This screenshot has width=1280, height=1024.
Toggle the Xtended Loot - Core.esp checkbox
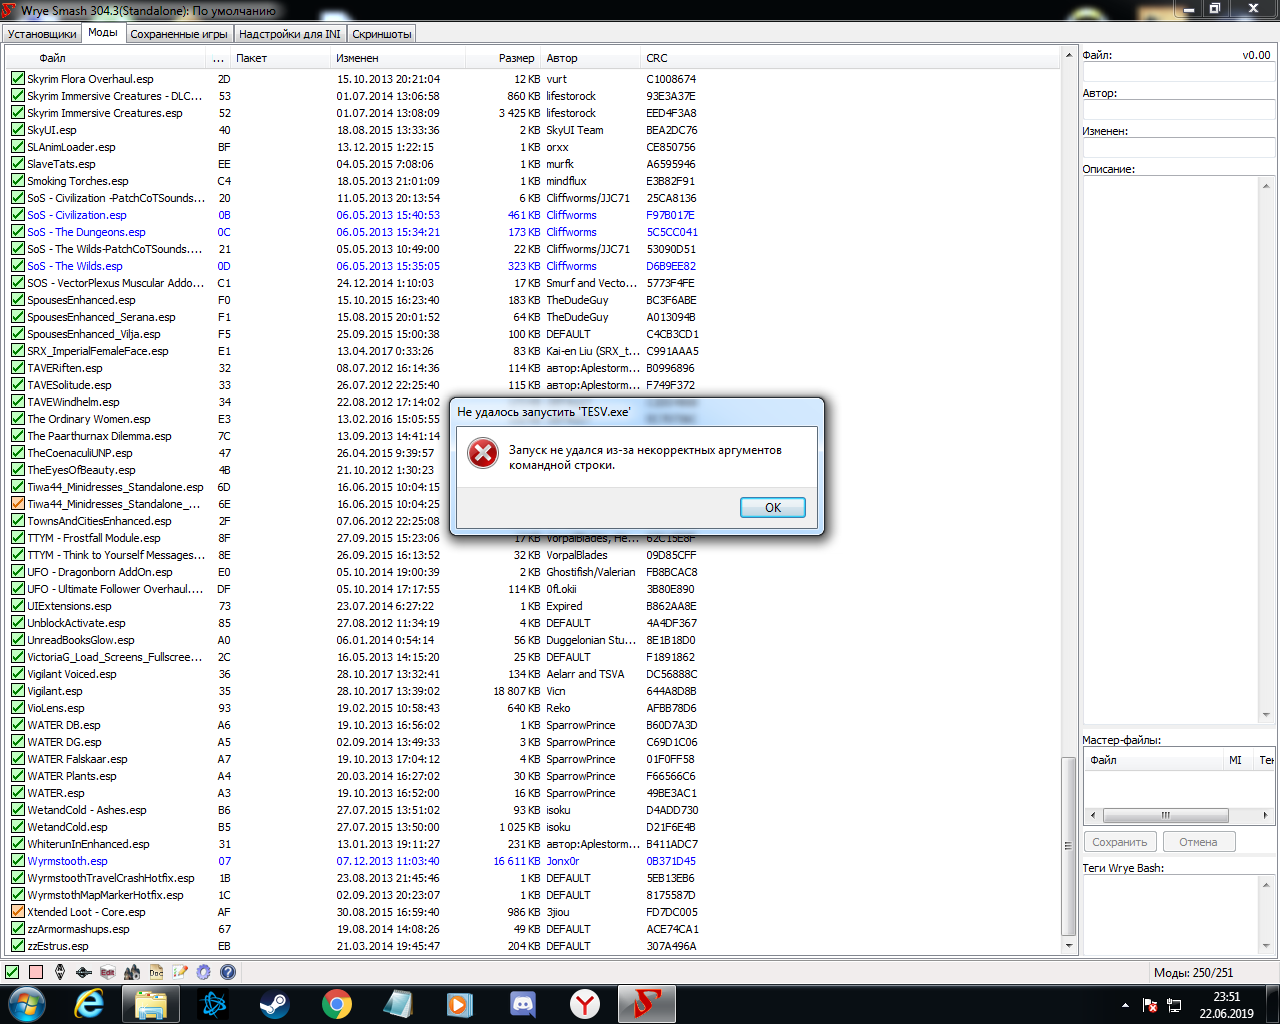point(18,912)
